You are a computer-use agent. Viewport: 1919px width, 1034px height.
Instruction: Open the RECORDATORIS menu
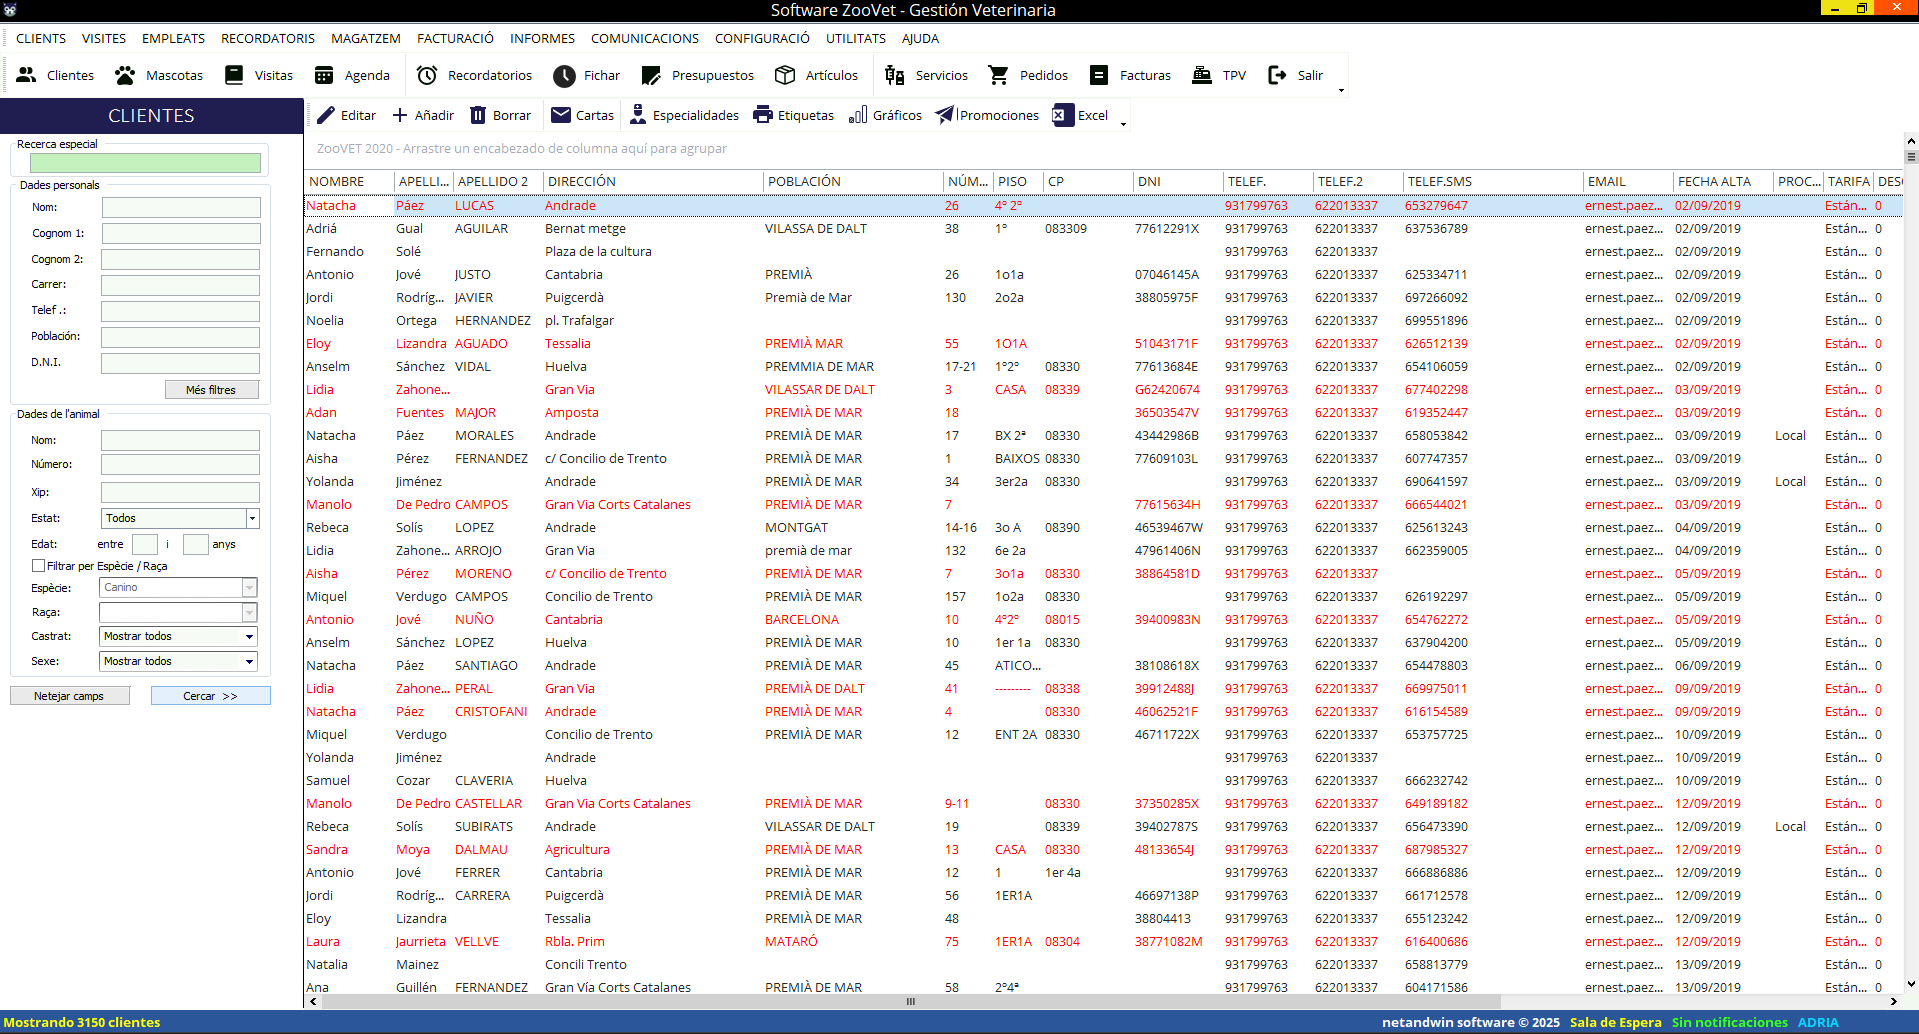point(268,38)
